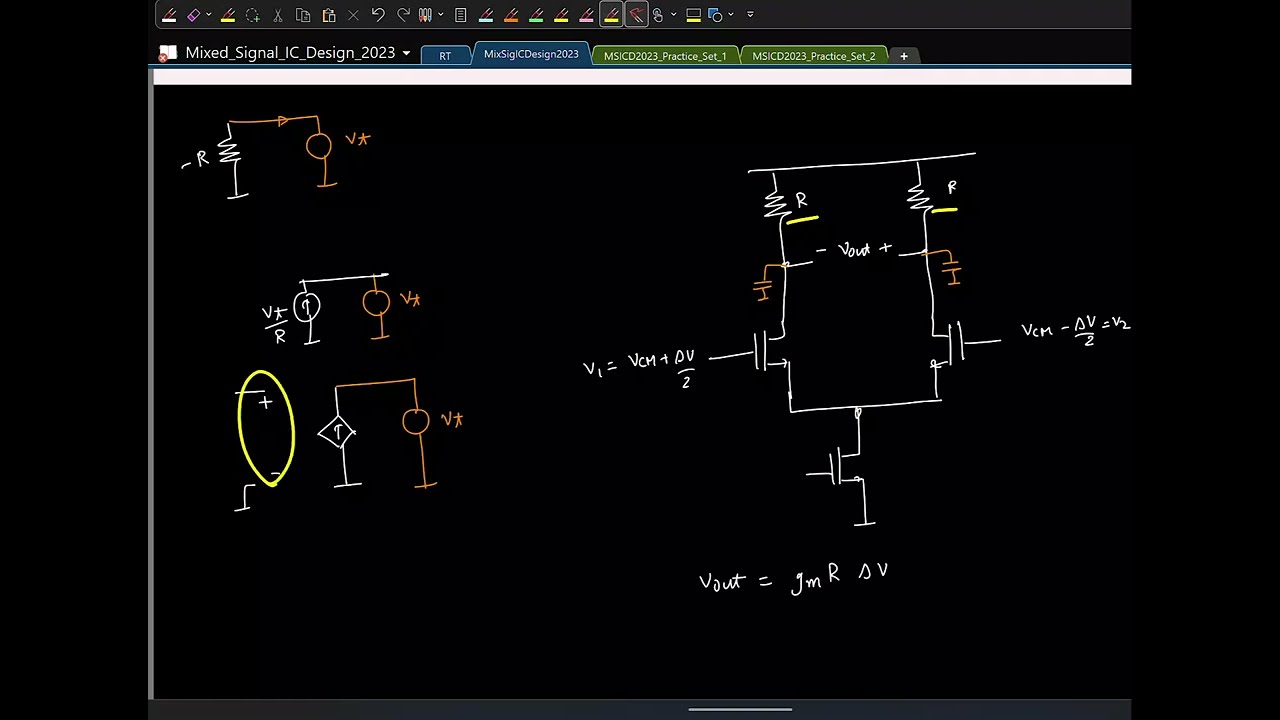The image size is (1280, 720).
Task: Click the copy icon
Action: [x=303, y=15]
